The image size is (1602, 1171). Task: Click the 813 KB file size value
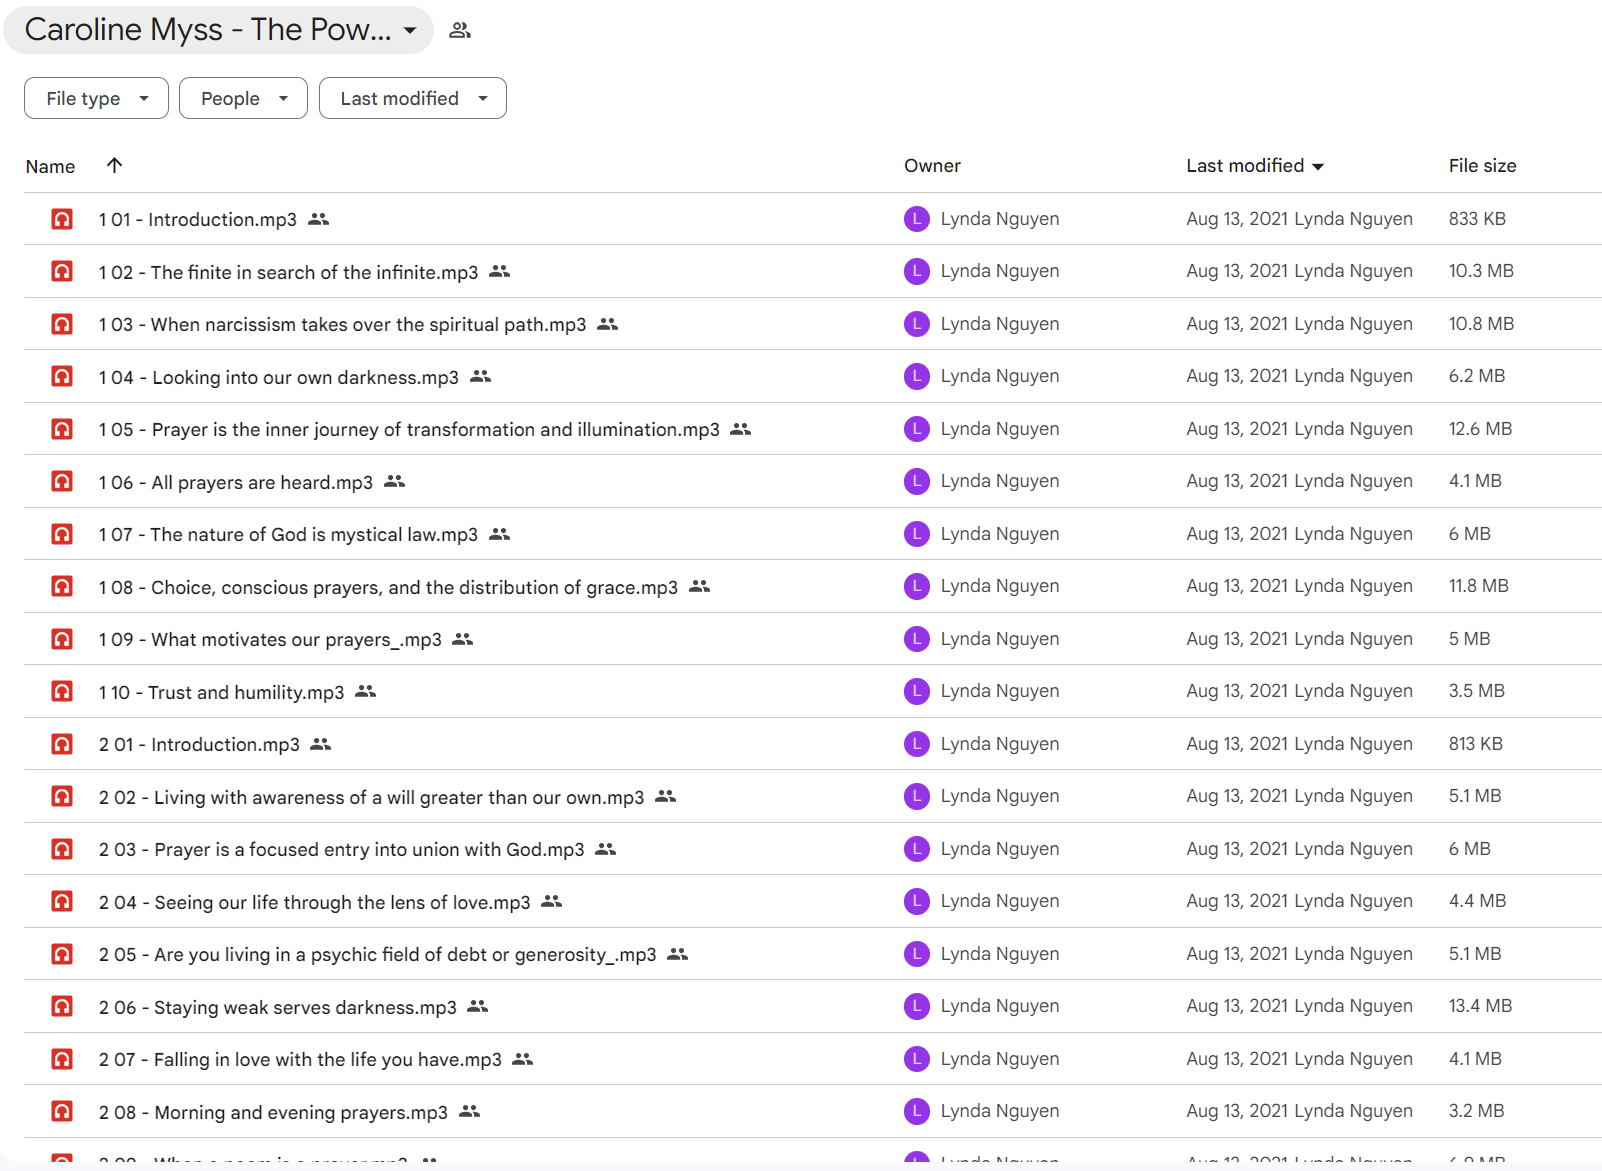pos(1476,744)
